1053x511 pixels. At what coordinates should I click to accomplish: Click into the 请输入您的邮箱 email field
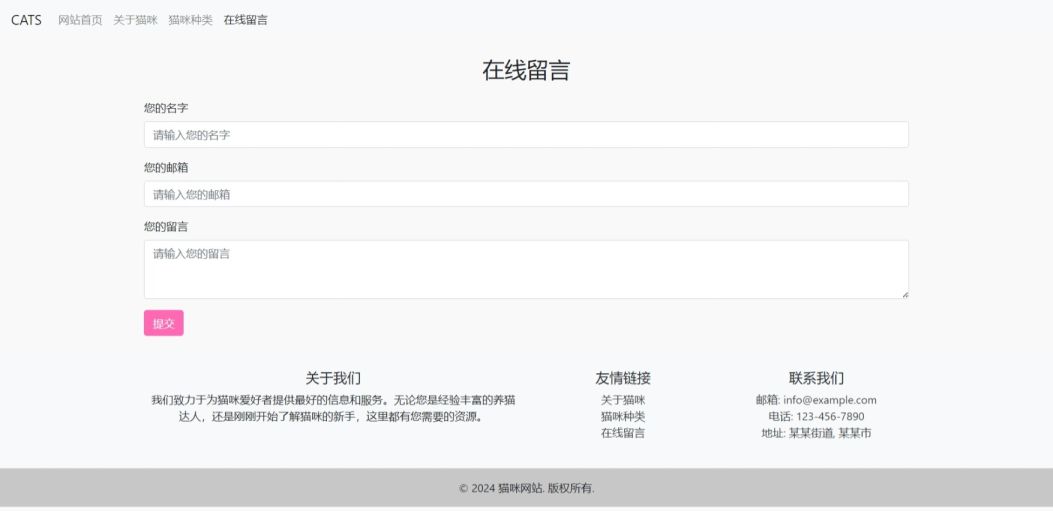[x=526, y=194]
